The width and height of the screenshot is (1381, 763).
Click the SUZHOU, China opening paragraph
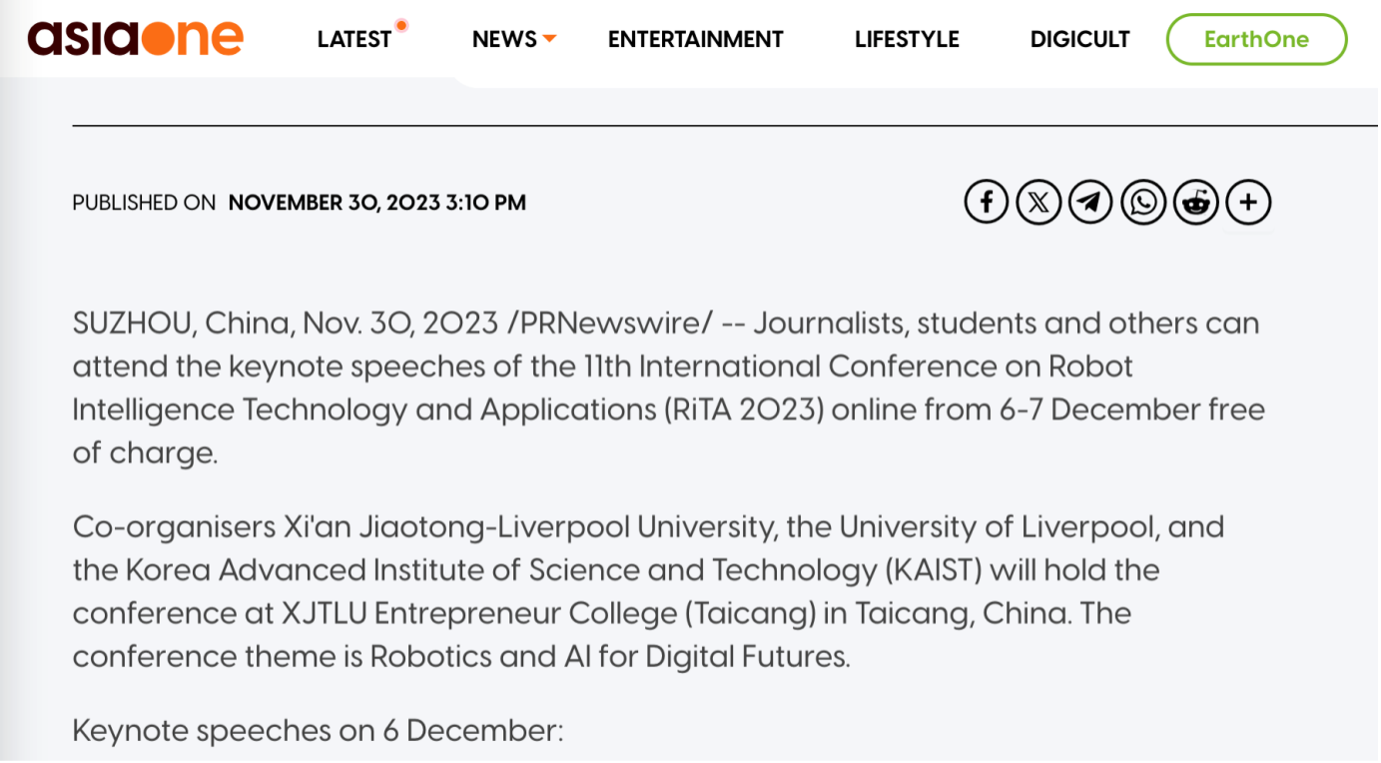(x=668, y=388)
